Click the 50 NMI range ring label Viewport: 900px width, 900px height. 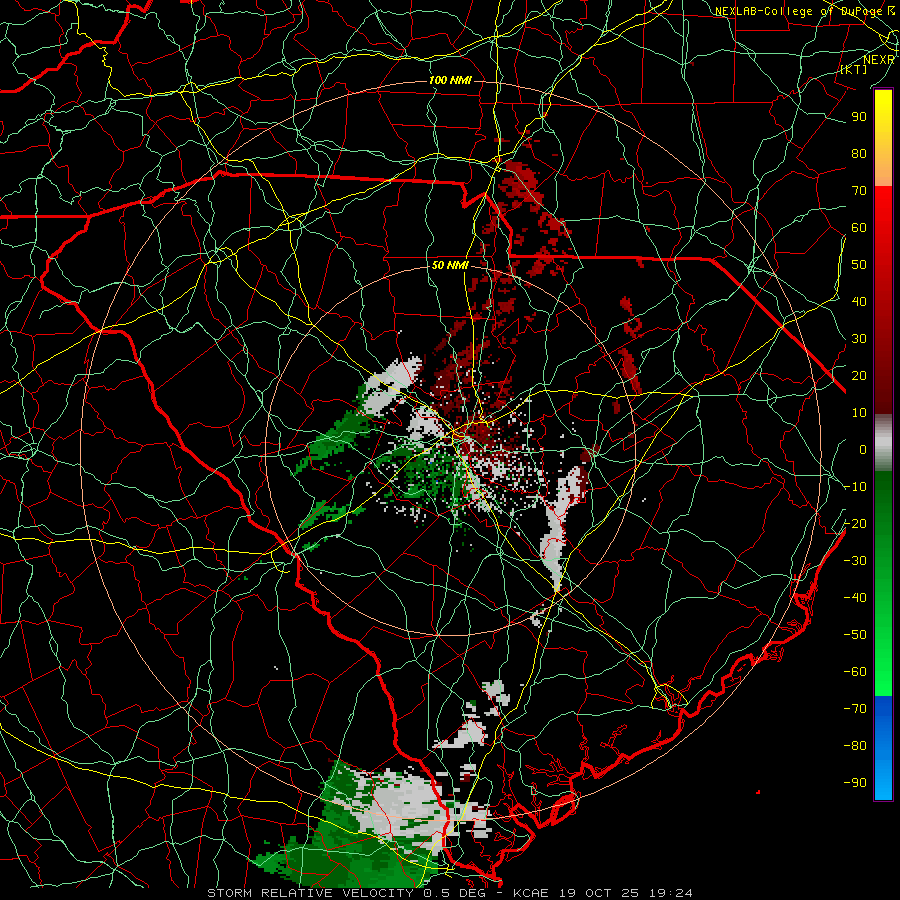click(x=450, y=266)
